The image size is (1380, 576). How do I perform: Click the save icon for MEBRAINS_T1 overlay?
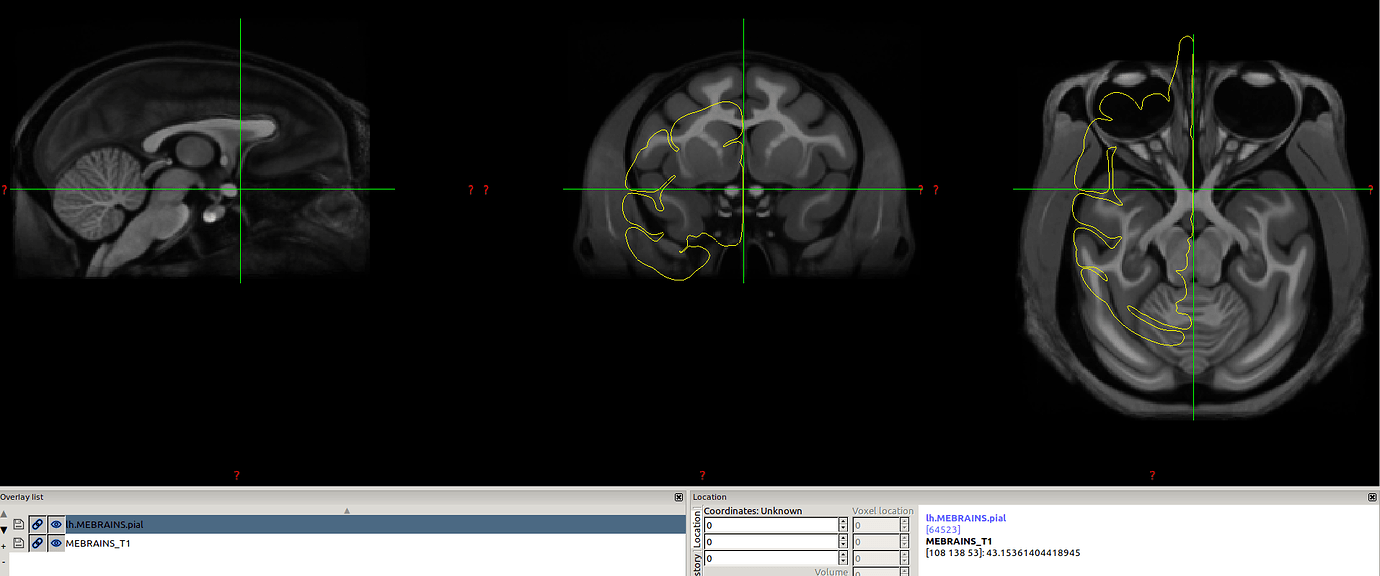click(19, 543)
